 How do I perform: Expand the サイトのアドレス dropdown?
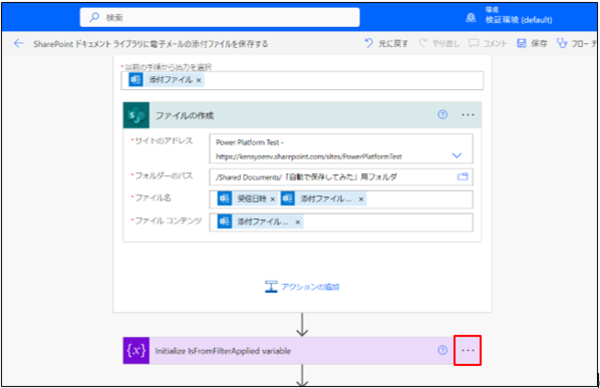[x=457, y=155]
